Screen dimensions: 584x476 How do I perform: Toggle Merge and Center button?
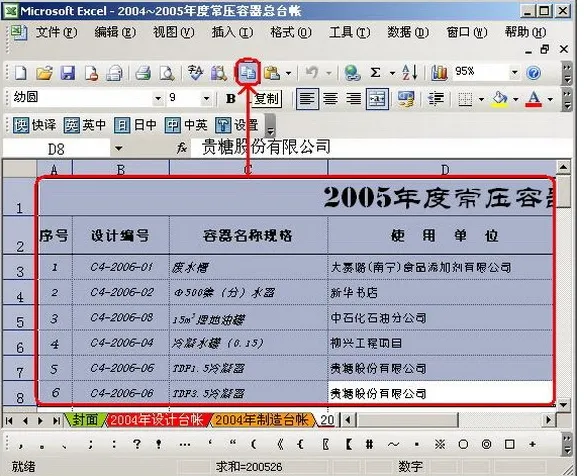[377, 99]
